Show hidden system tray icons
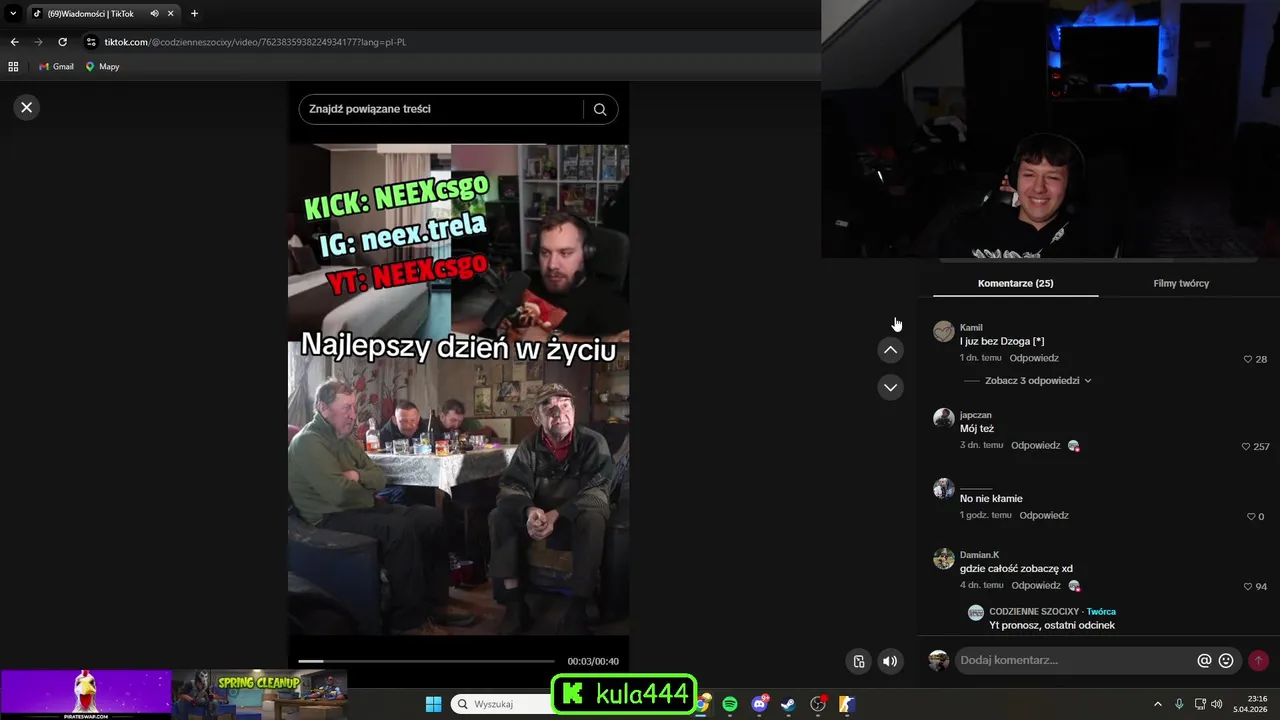 click(x=1158, y=704)
